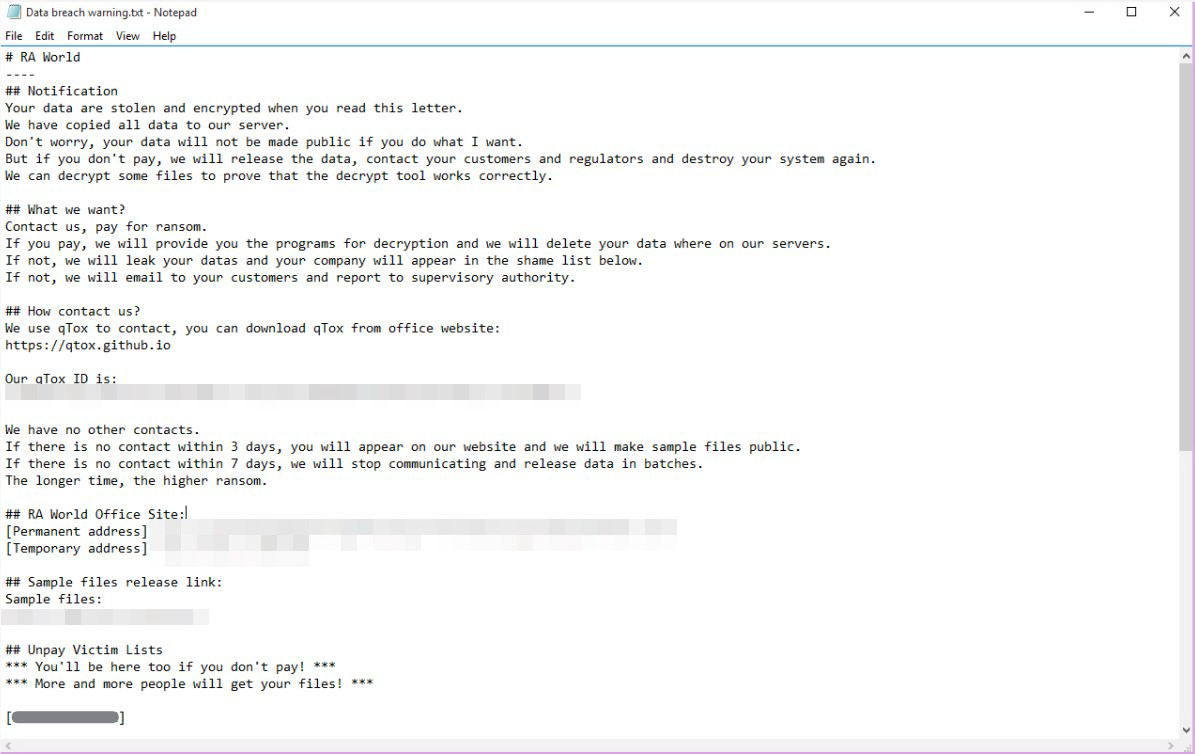Click the horizontal scrollbar right arrow
The width and height of the screenshot is (1195, 754).
(x=1171, y=746)
